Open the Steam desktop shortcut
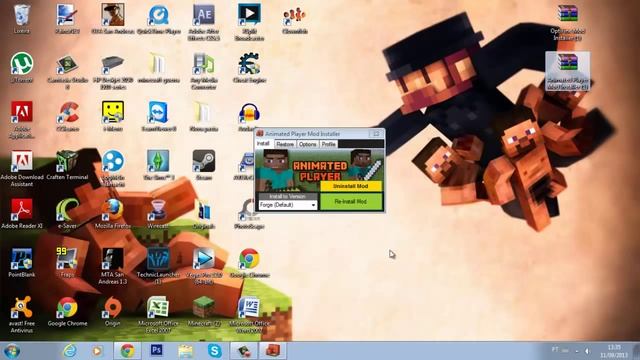The height and width of the screenshot is (360, 640). [204, 165]
